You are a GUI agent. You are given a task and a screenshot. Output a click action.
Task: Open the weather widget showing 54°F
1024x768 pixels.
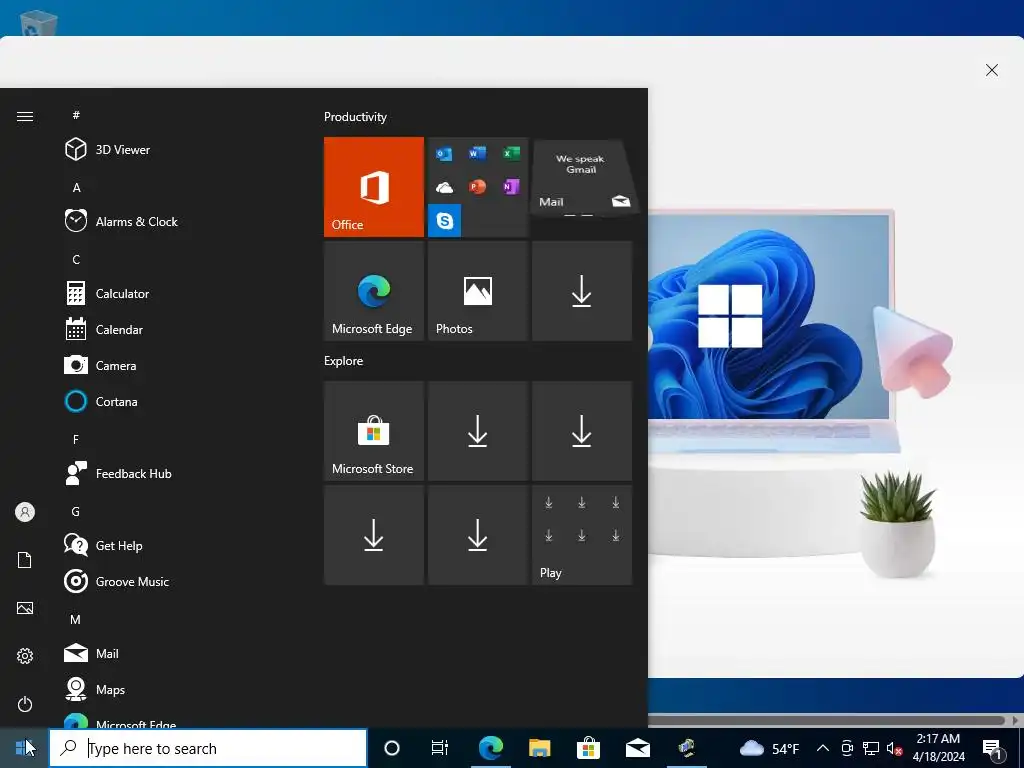click(x=769, y=748)
